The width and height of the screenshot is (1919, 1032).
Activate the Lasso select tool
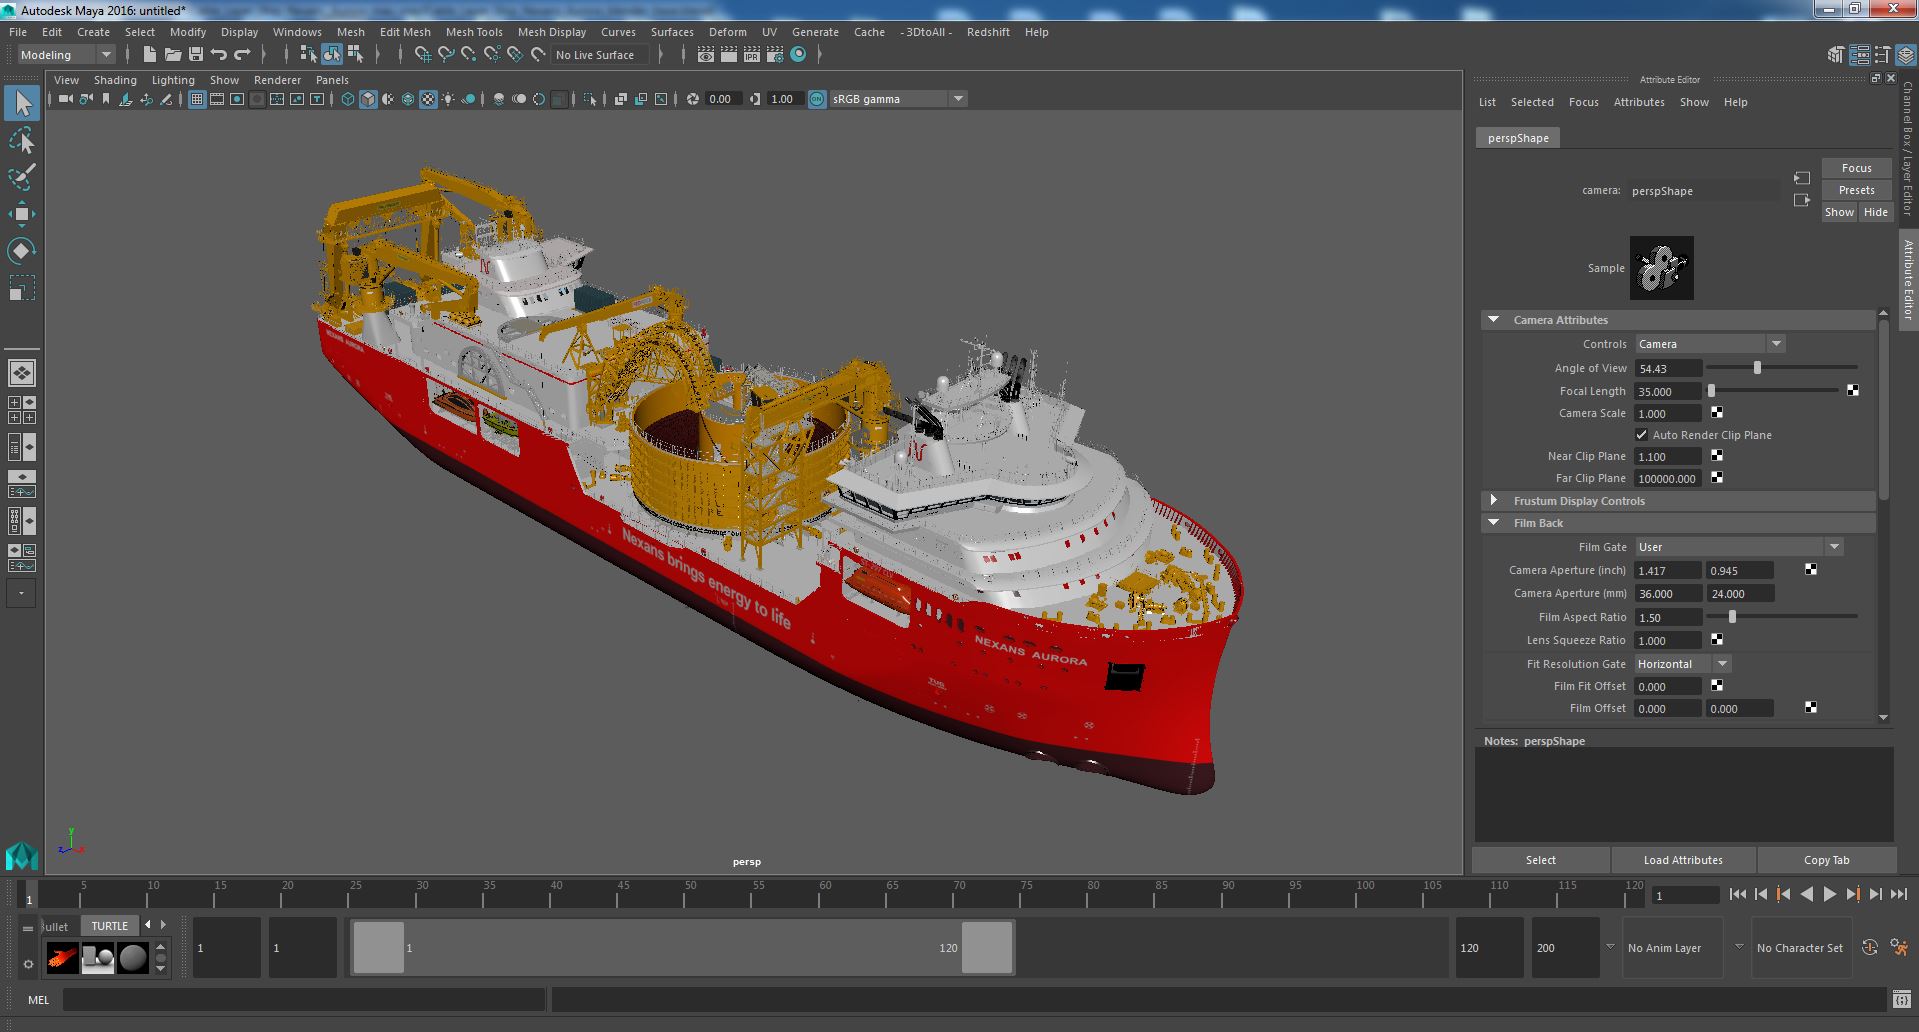coord(22,141)
